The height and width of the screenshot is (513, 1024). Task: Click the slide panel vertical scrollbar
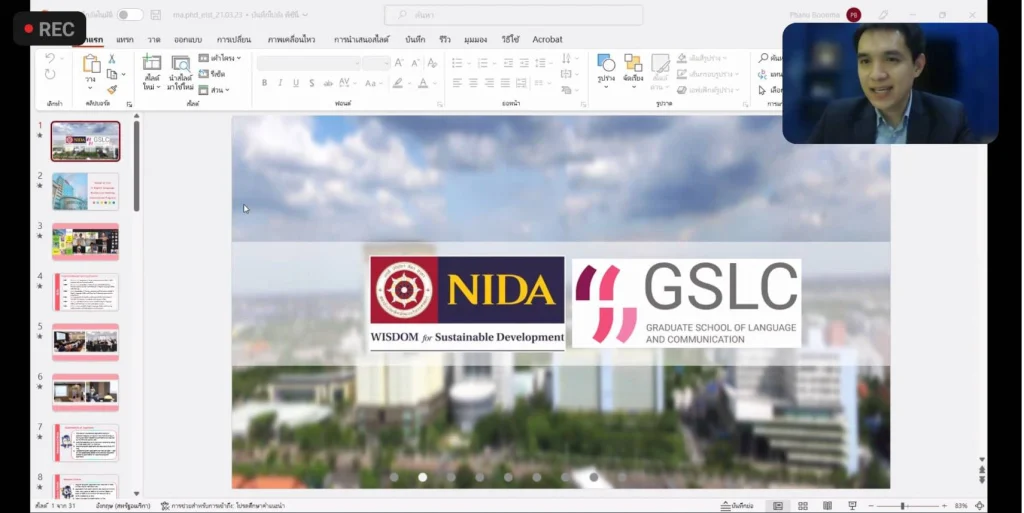[136, 166]
